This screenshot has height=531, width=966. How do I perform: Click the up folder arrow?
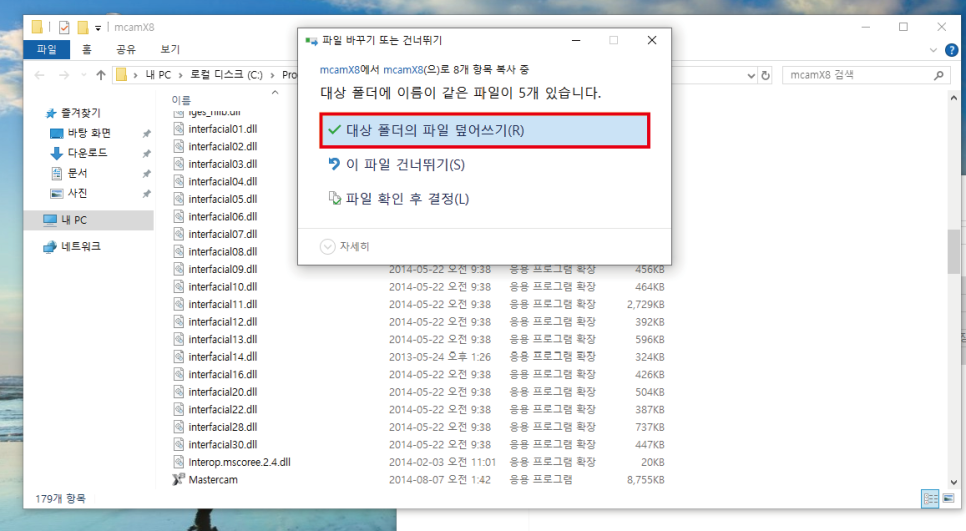point(101,75)
